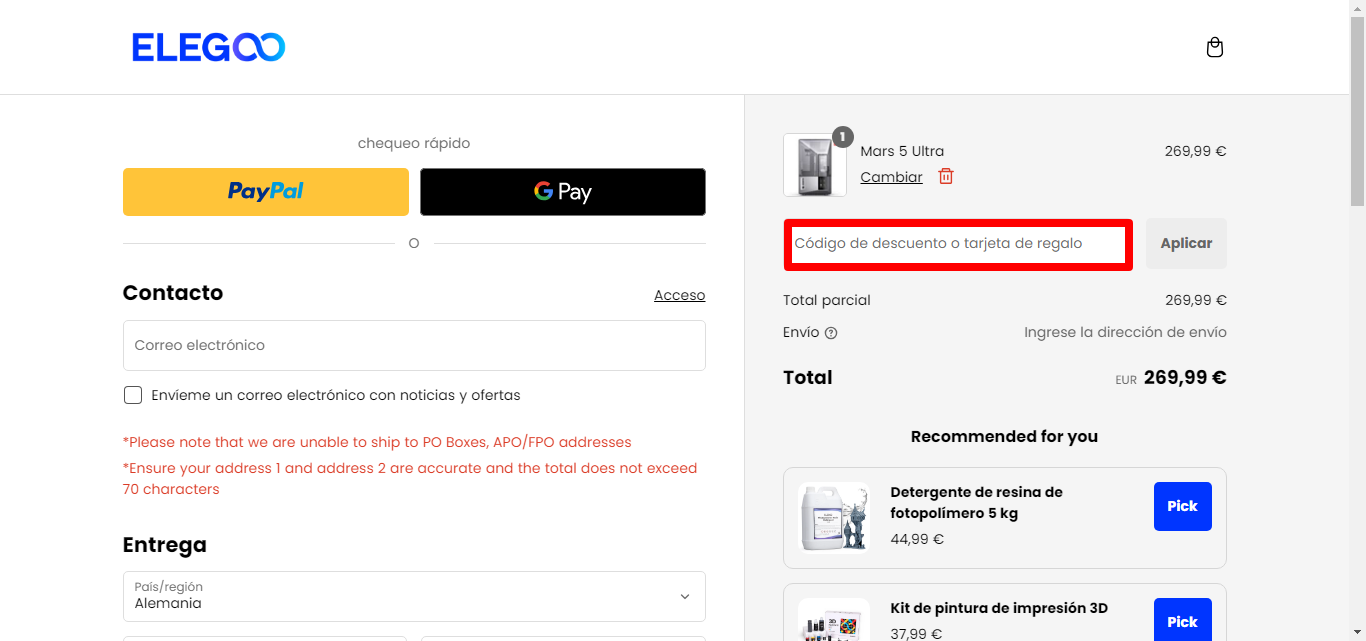Apply discount with the Aplicar button
This screenshot has width=1366, height=641.
tap(1186, 243)
